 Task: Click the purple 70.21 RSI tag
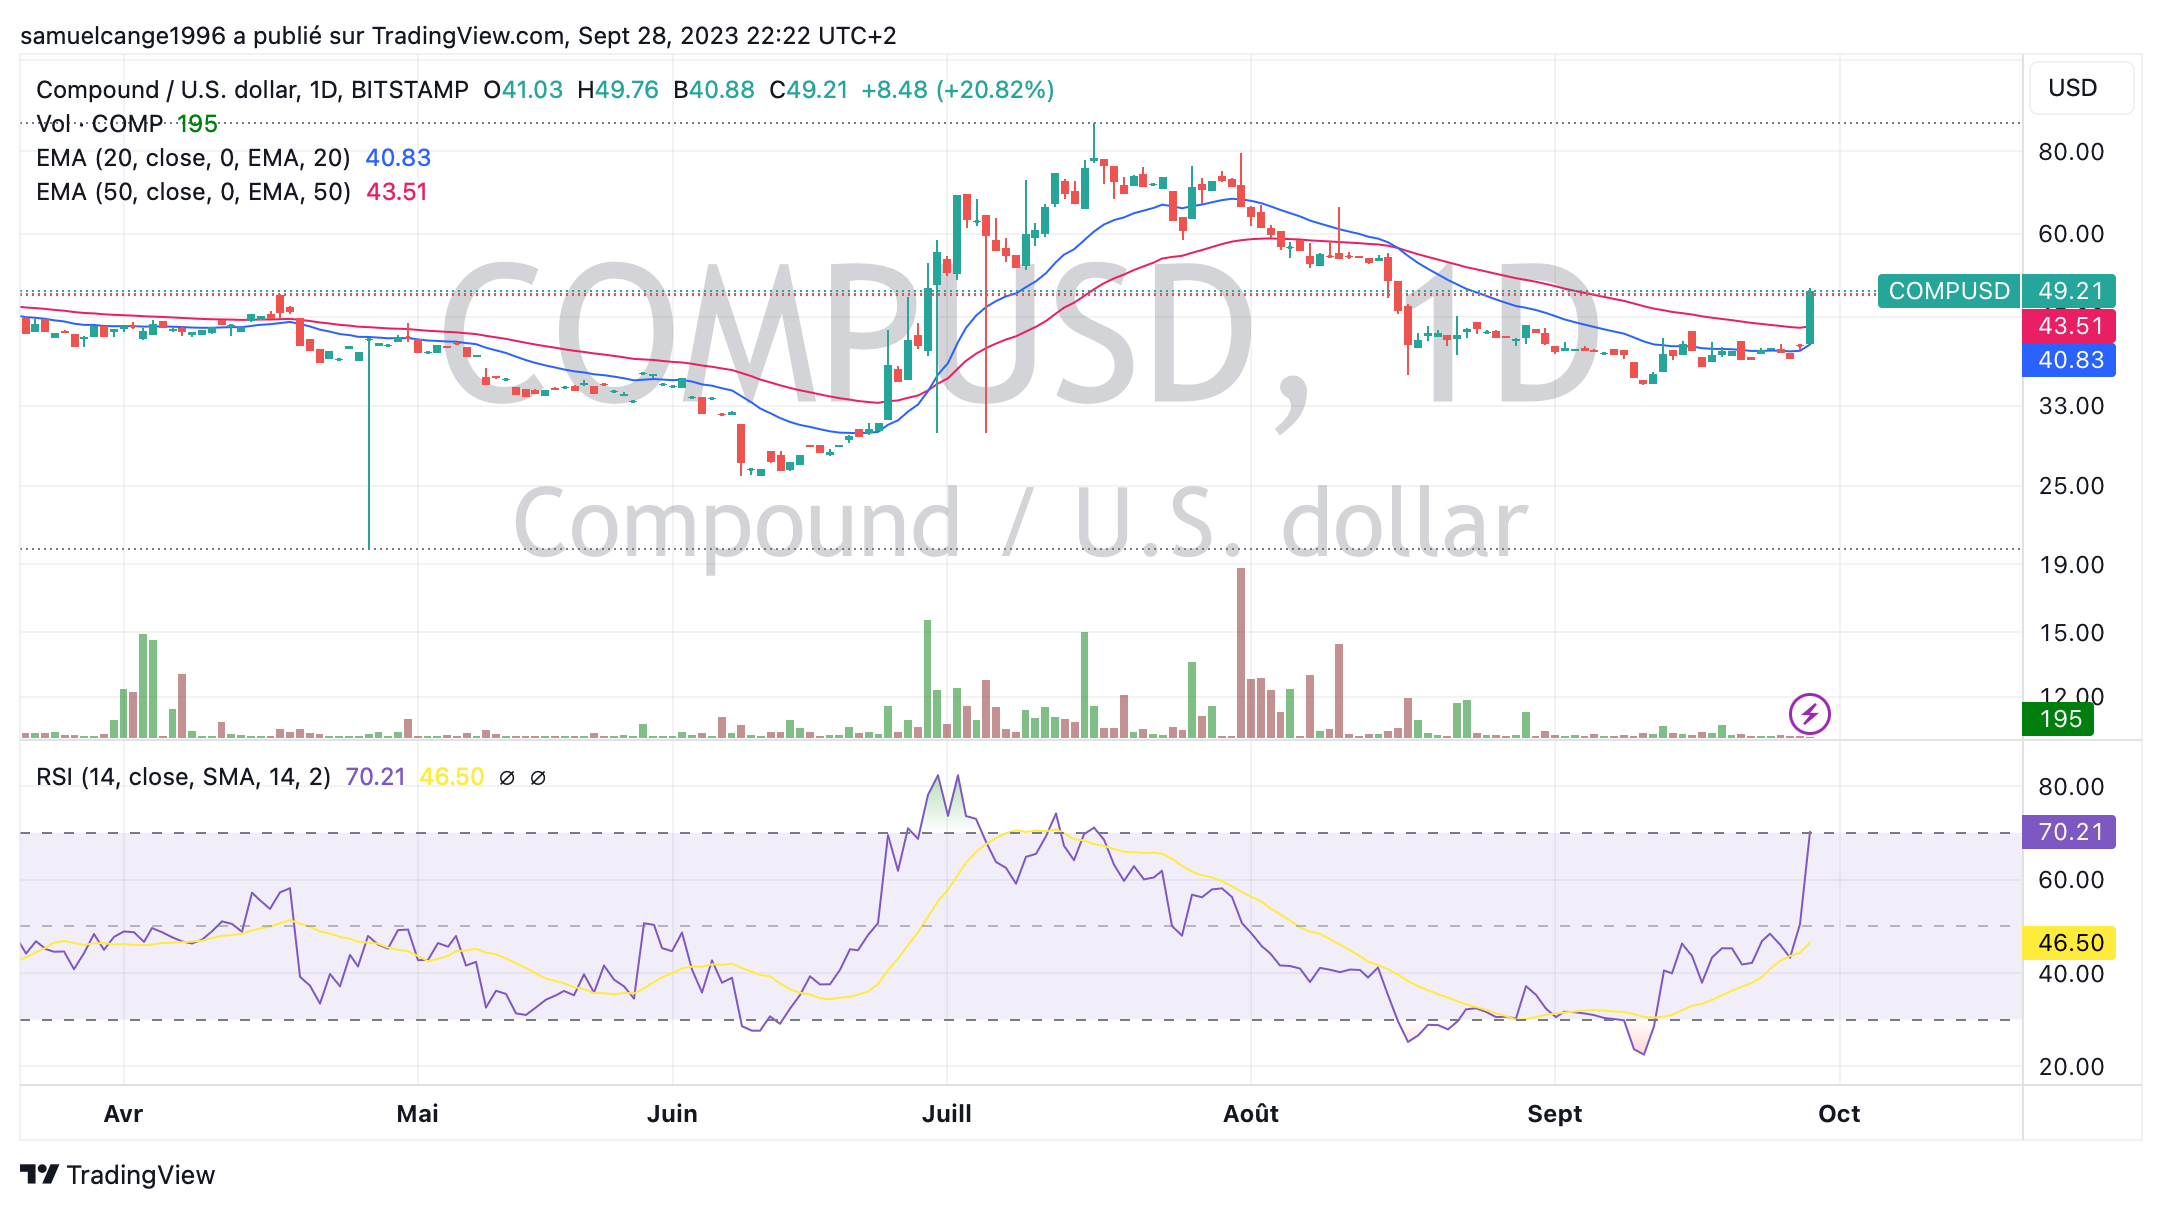(x=2069, y=832)
